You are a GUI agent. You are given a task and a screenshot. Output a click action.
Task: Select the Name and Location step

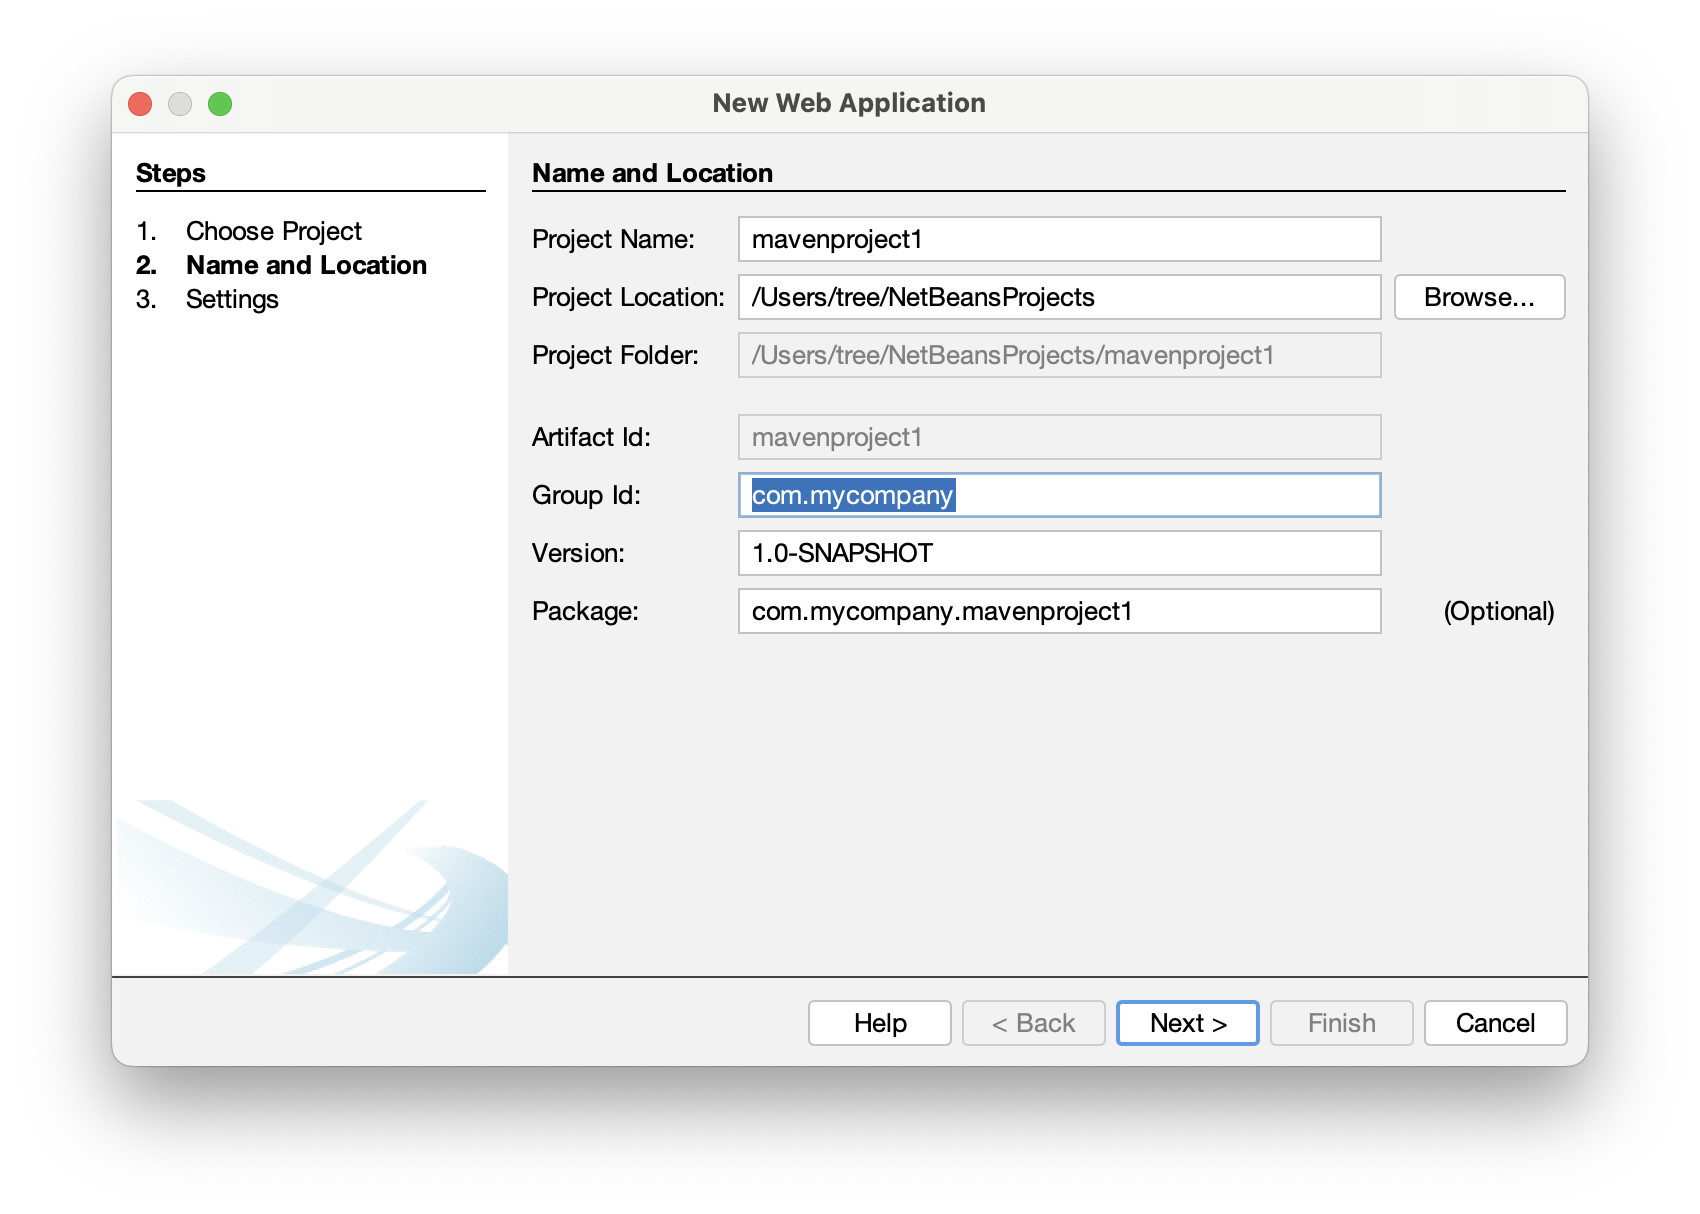(306, 265)
